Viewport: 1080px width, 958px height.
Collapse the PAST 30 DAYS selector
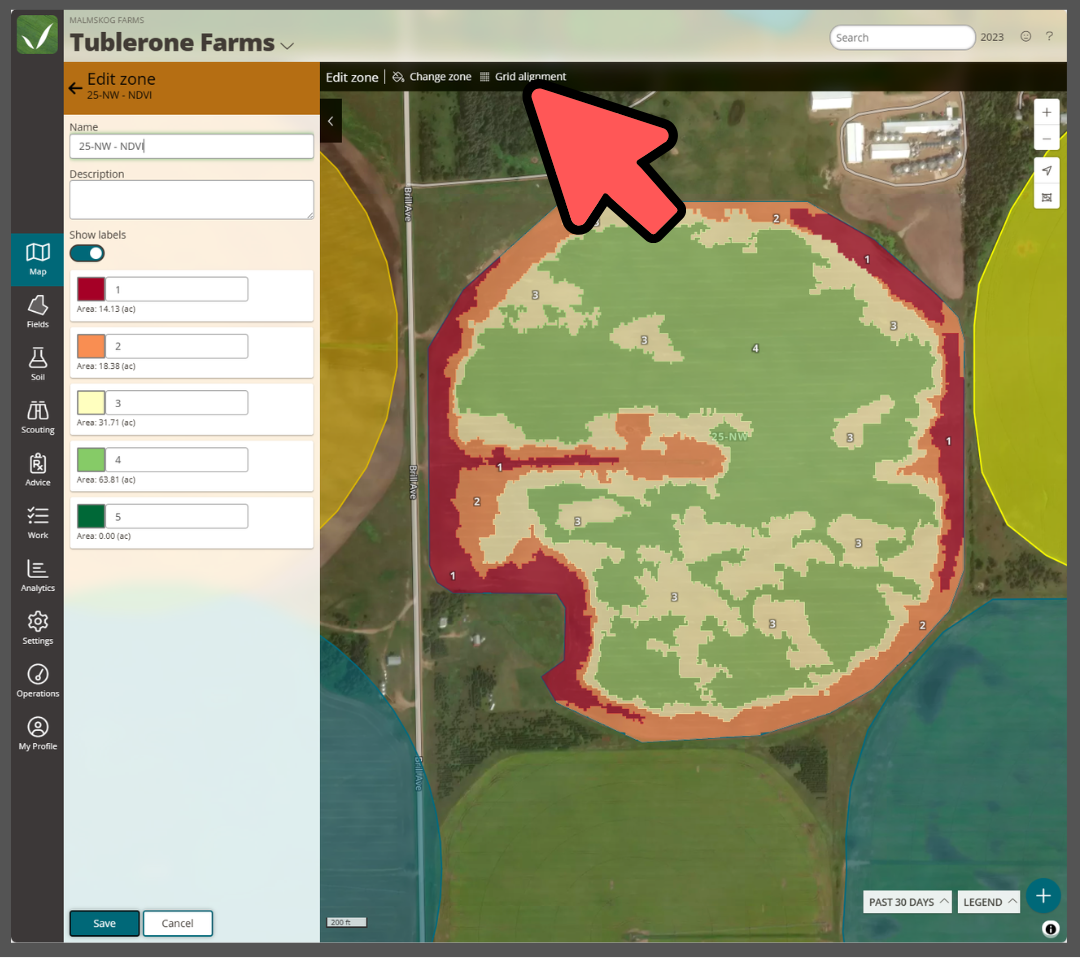[906, 901]
